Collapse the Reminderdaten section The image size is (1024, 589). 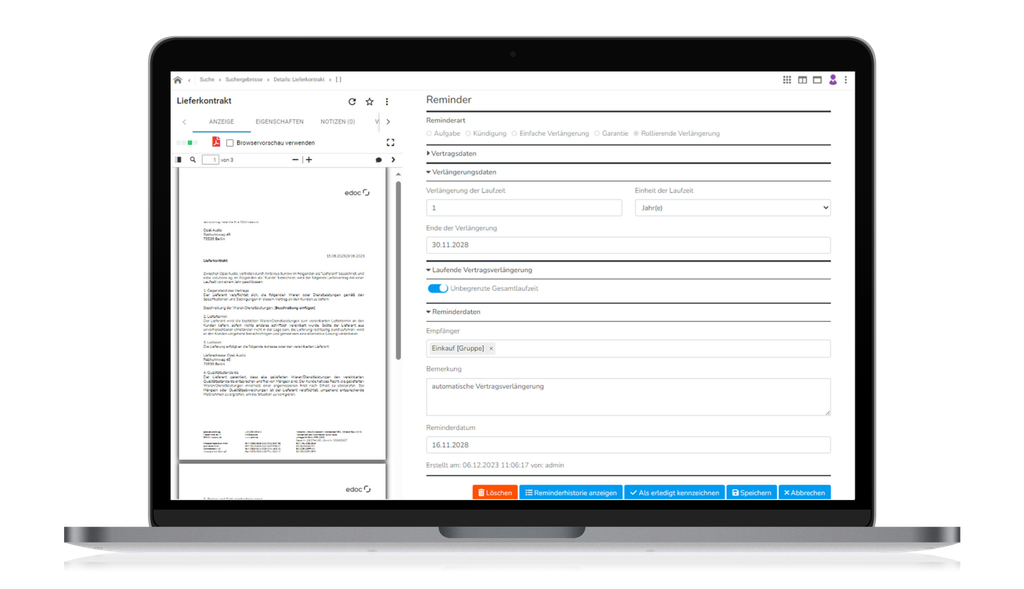pos(453,312)
